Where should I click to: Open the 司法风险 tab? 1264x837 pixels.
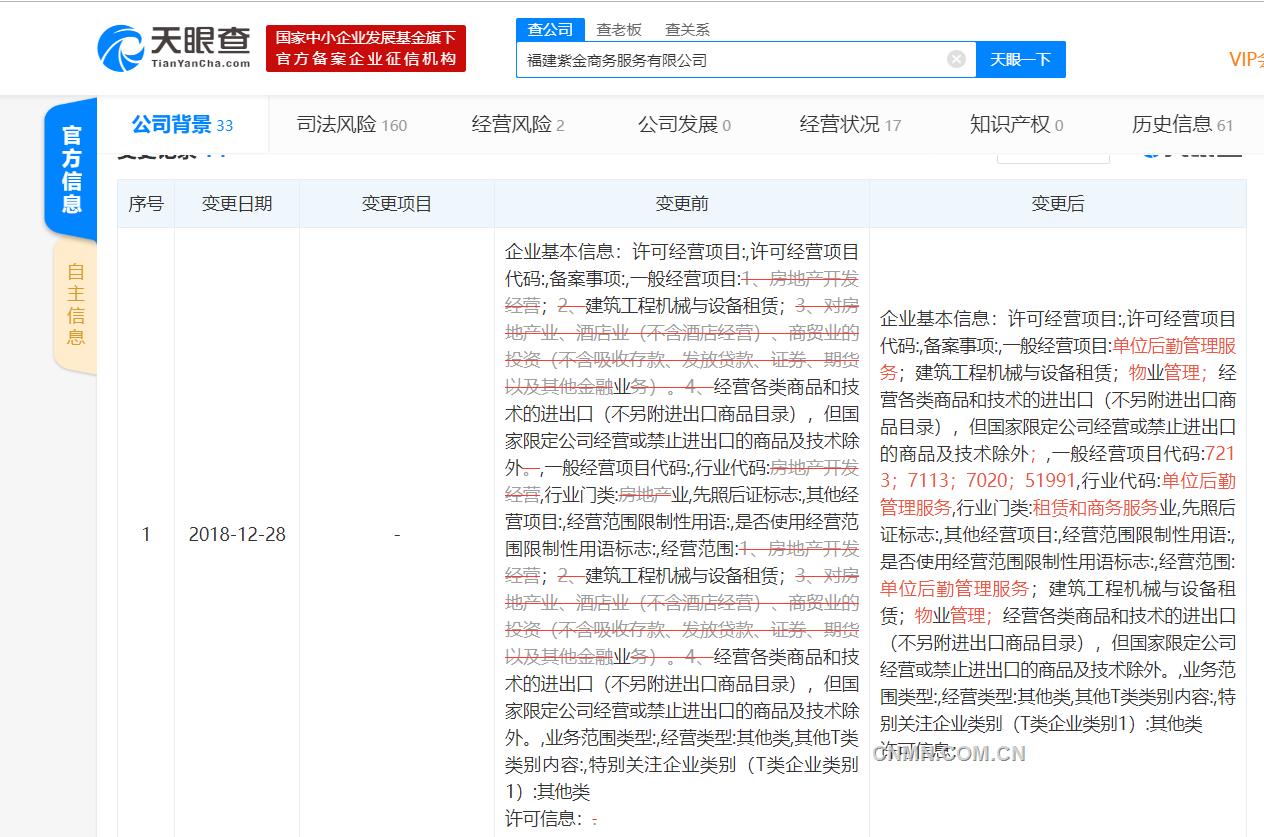pyautogui.click(x=352, y=125)
